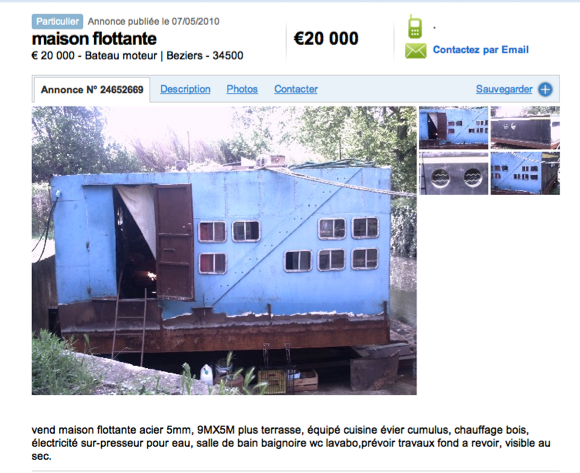The image size is (580, 473).
Task: Click the green envelope email icon
Action: (415, 51)
